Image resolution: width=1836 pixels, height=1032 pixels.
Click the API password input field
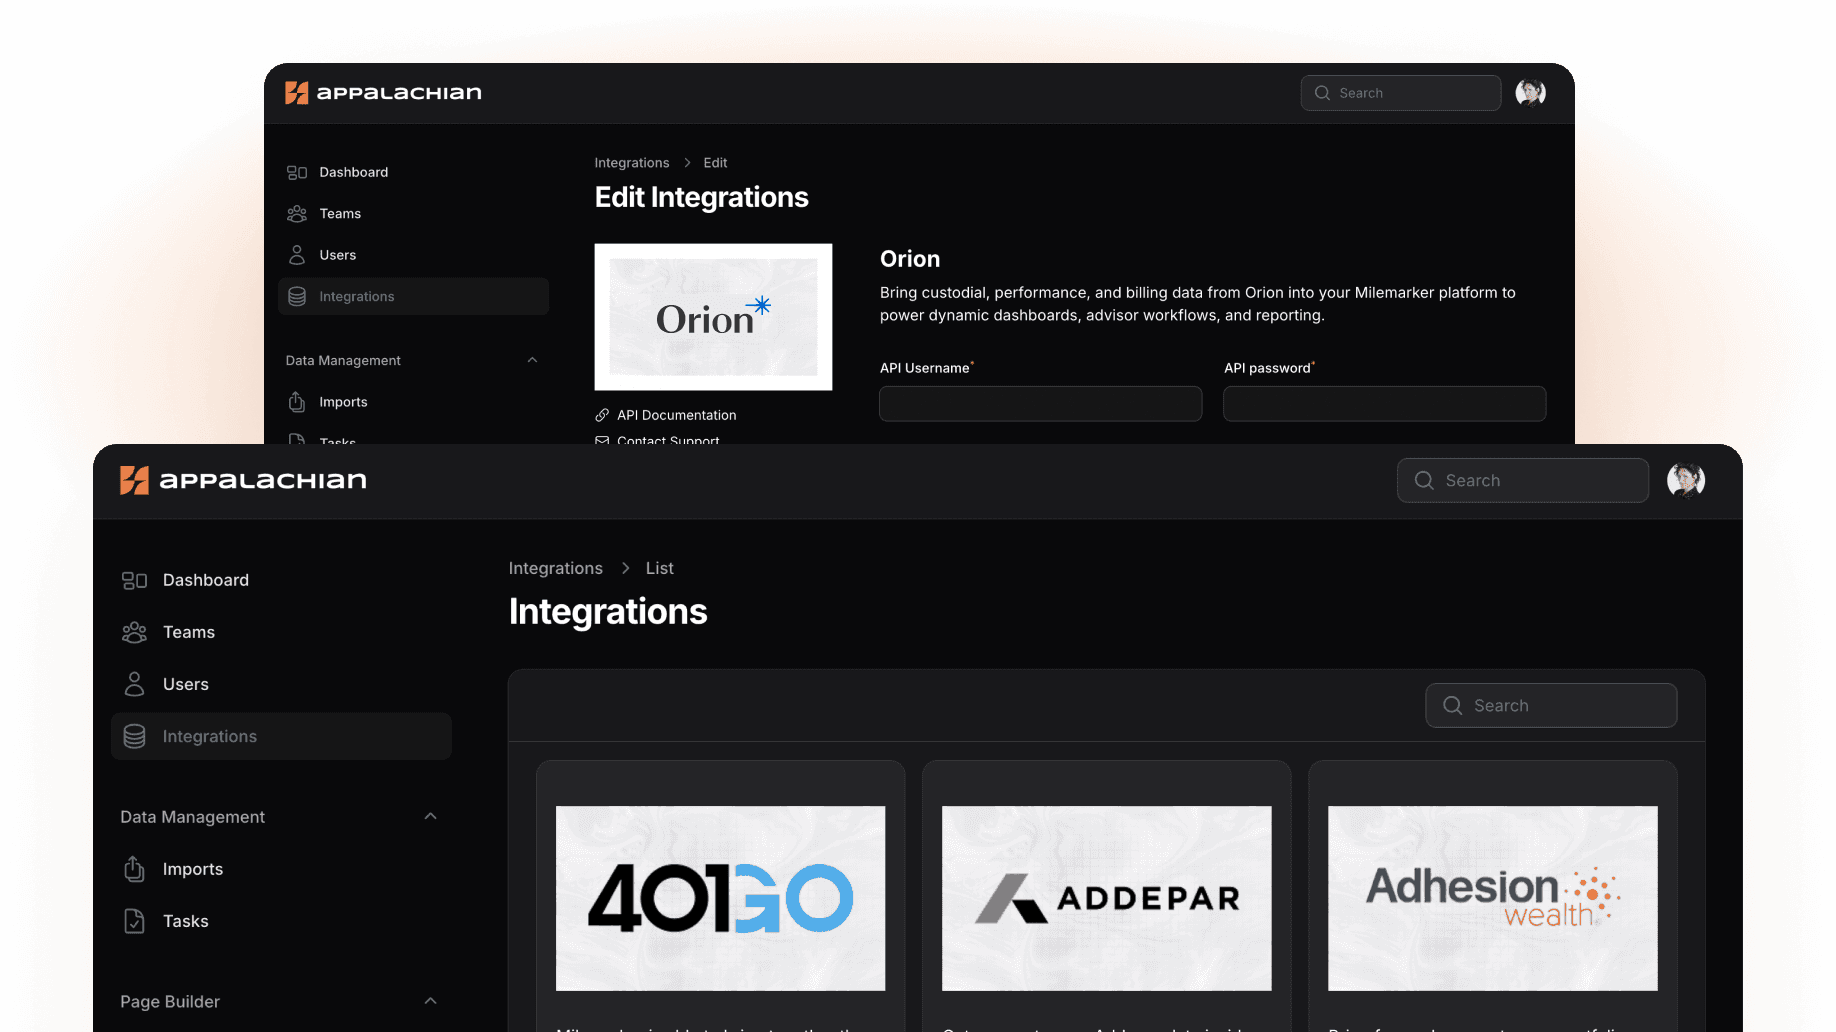tap(1384, 404)
